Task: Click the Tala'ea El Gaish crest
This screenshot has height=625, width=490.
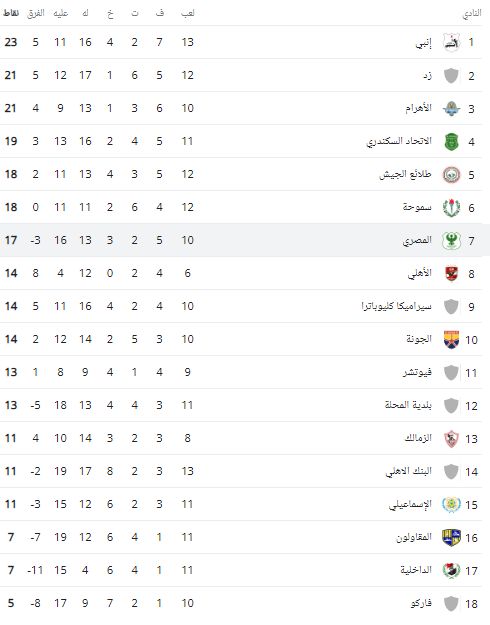Action: 451,175
